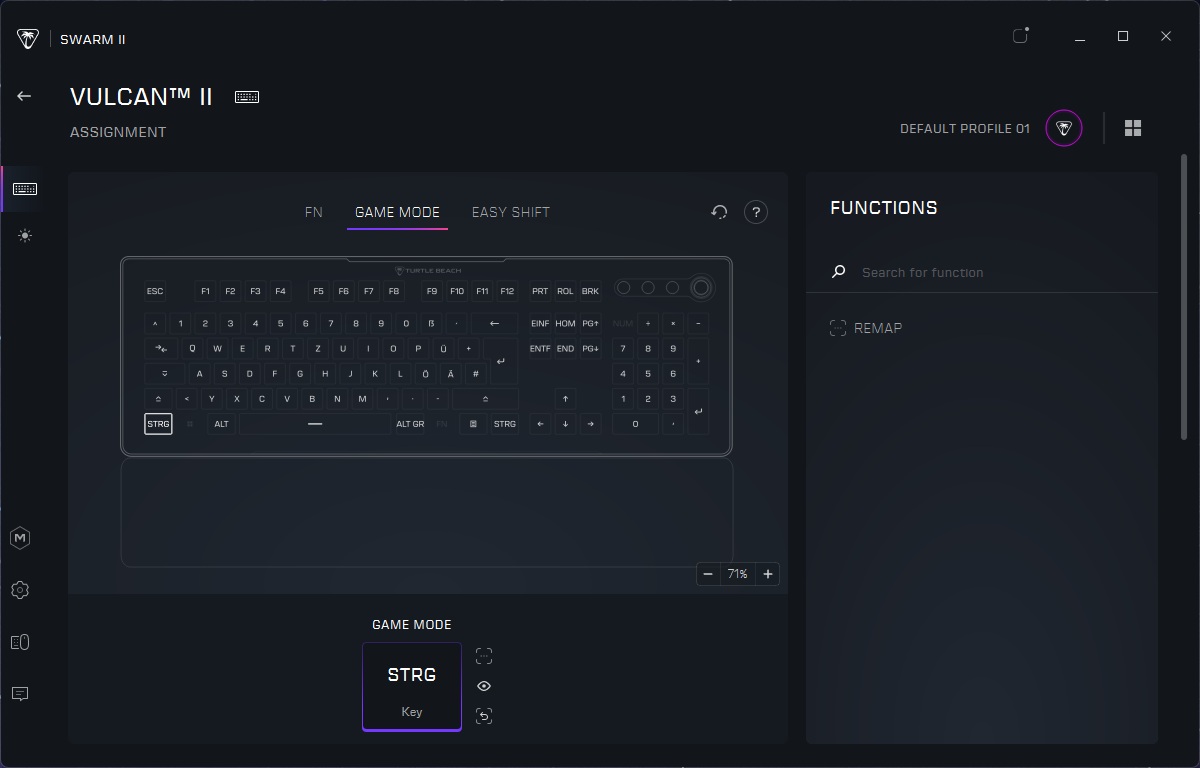Select the PRT key on the keyboard layout
1200x768 pixels.
pyautogui.click(x=540, y=291)
